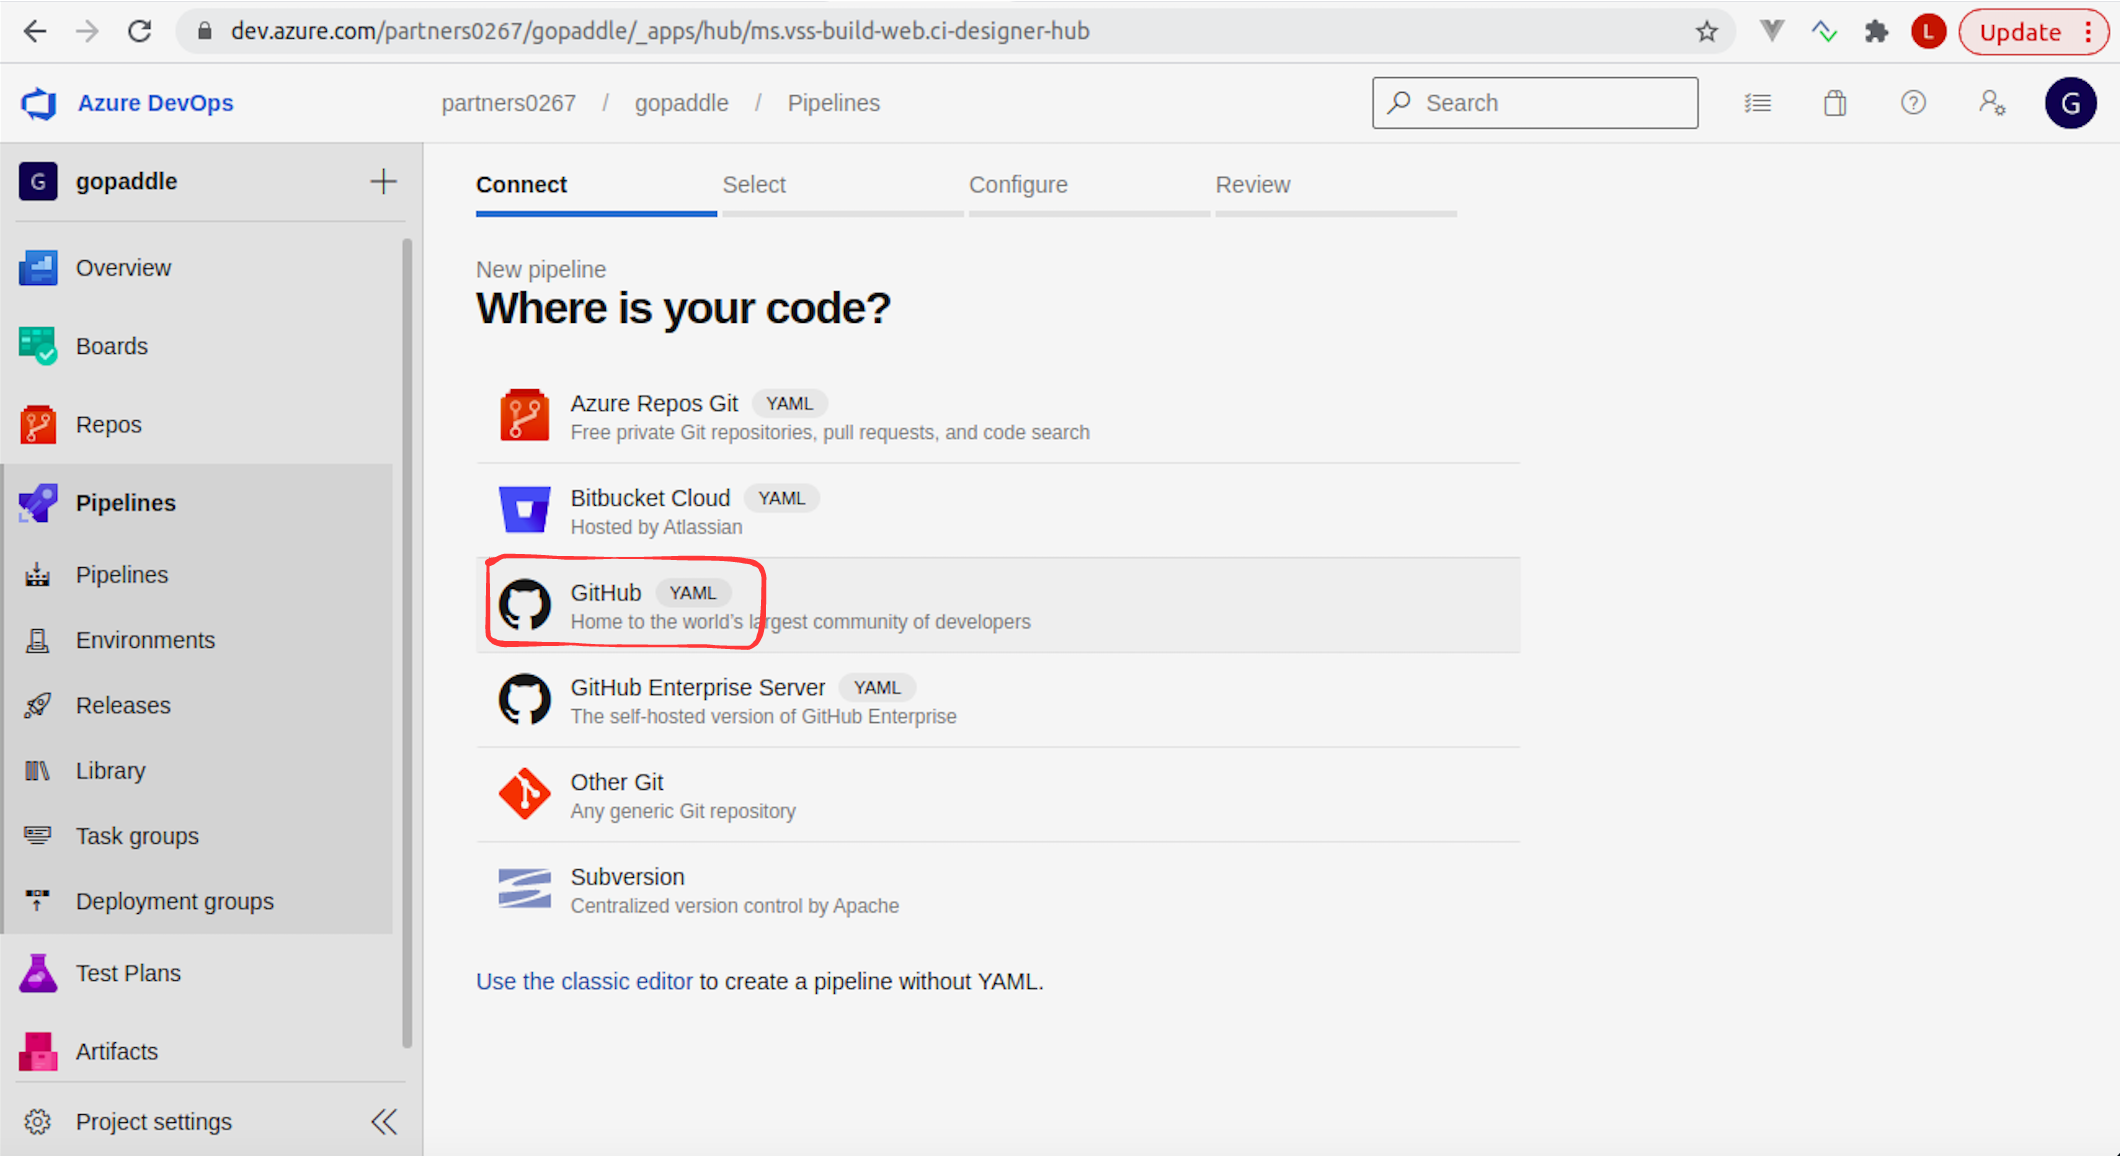
Task: Reload the browser page
Action: [x=140, y=31]
